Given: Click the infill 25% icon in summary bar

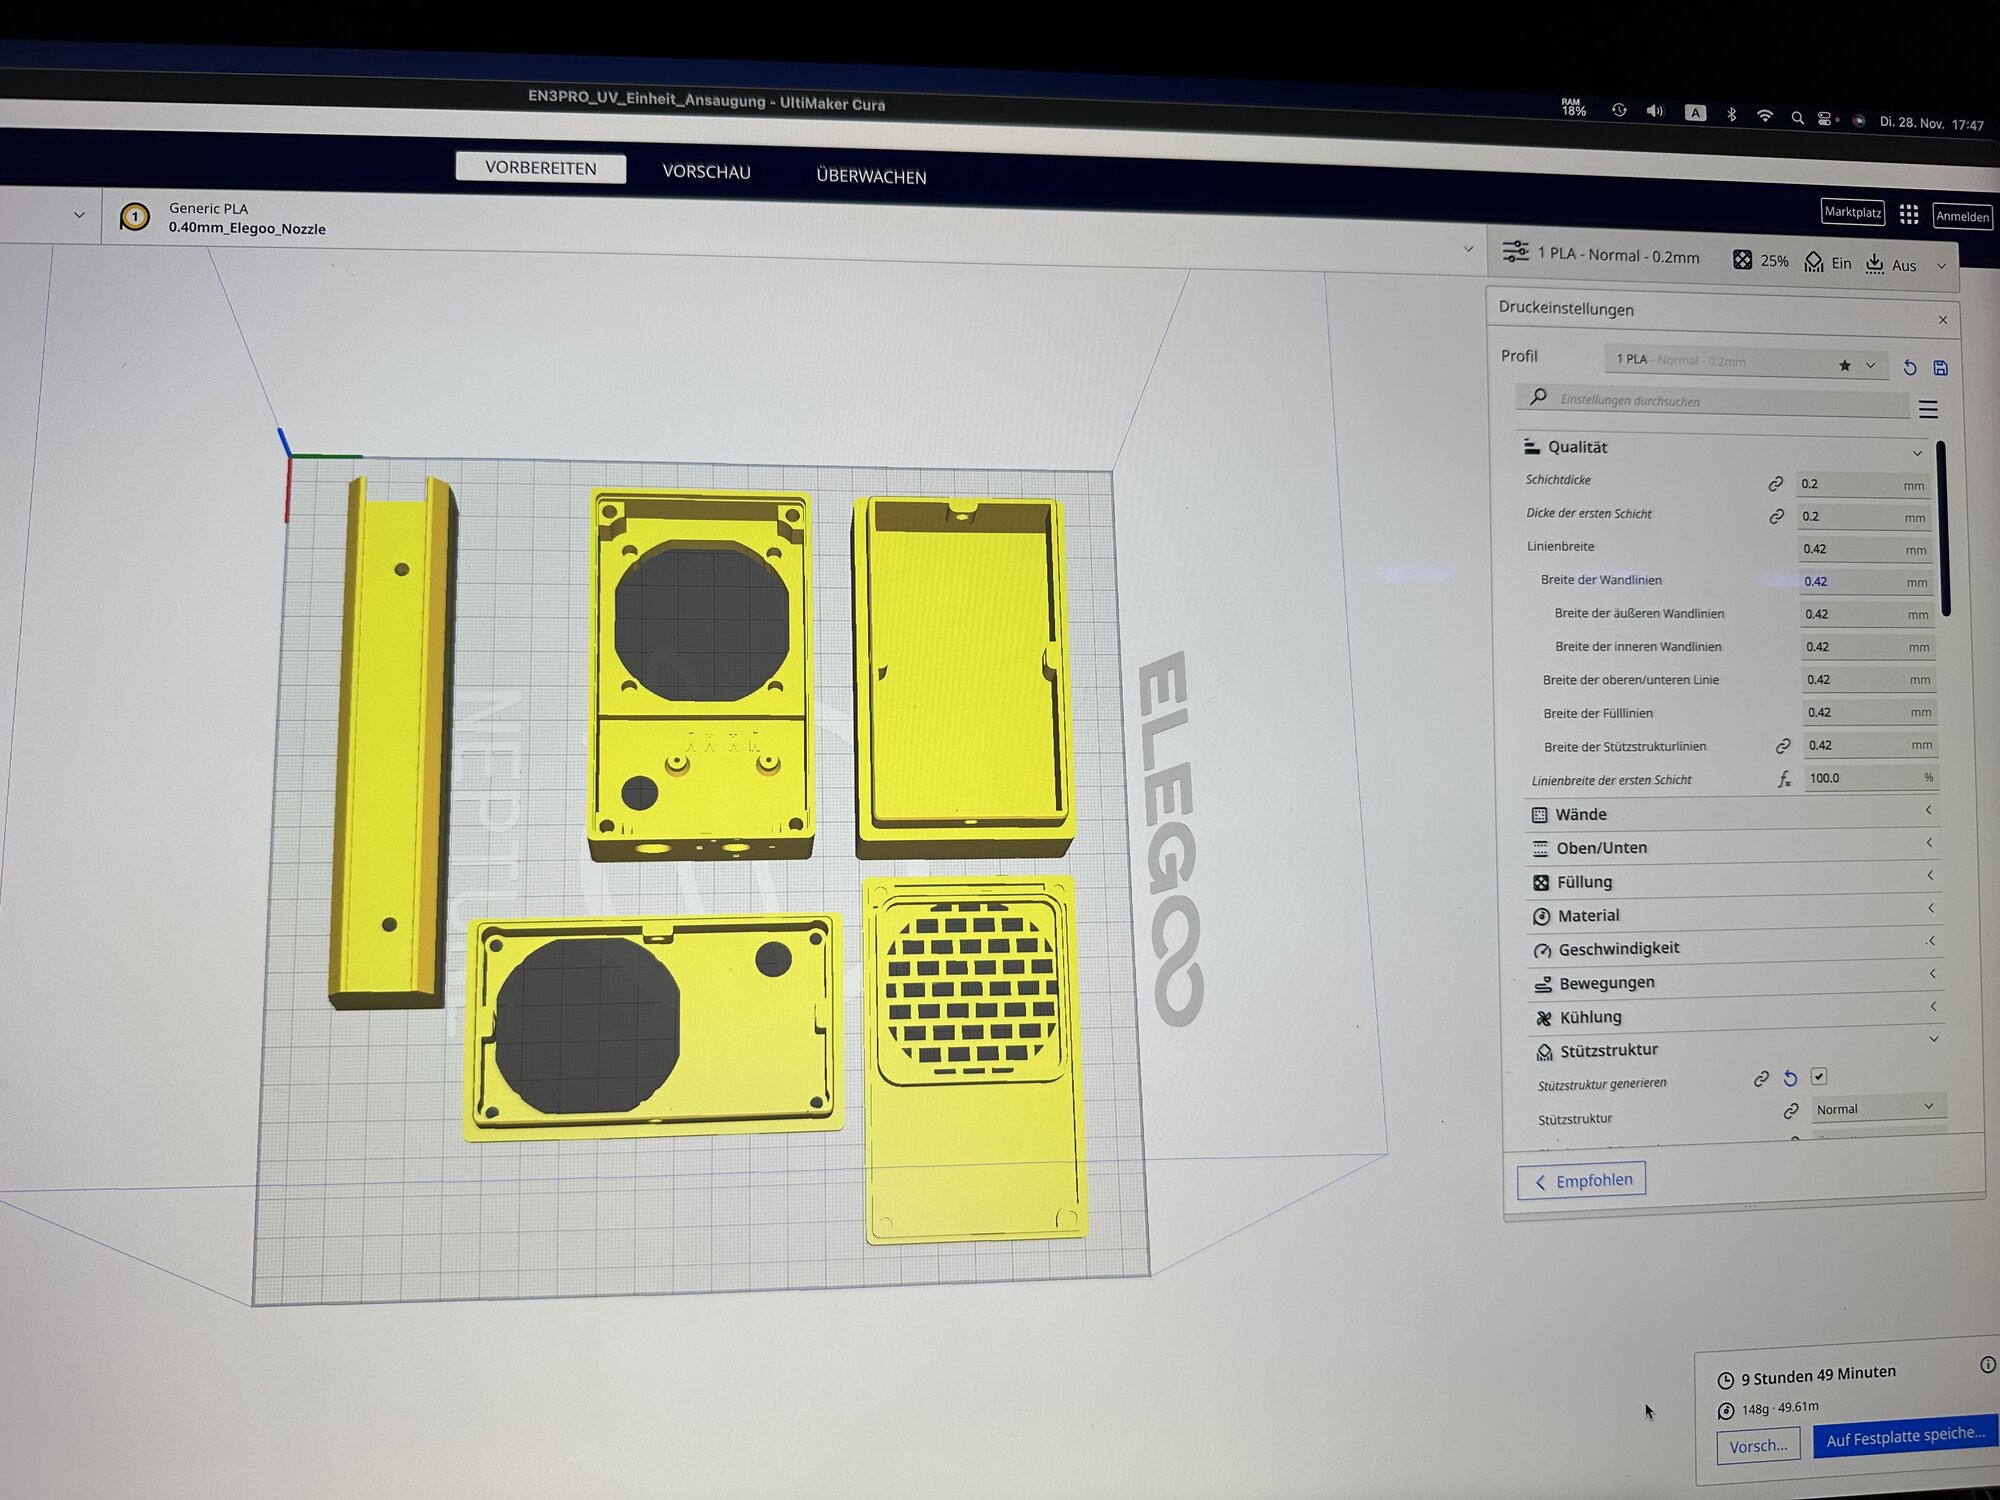Looking at the screenshot, I should click(1742, 260).
